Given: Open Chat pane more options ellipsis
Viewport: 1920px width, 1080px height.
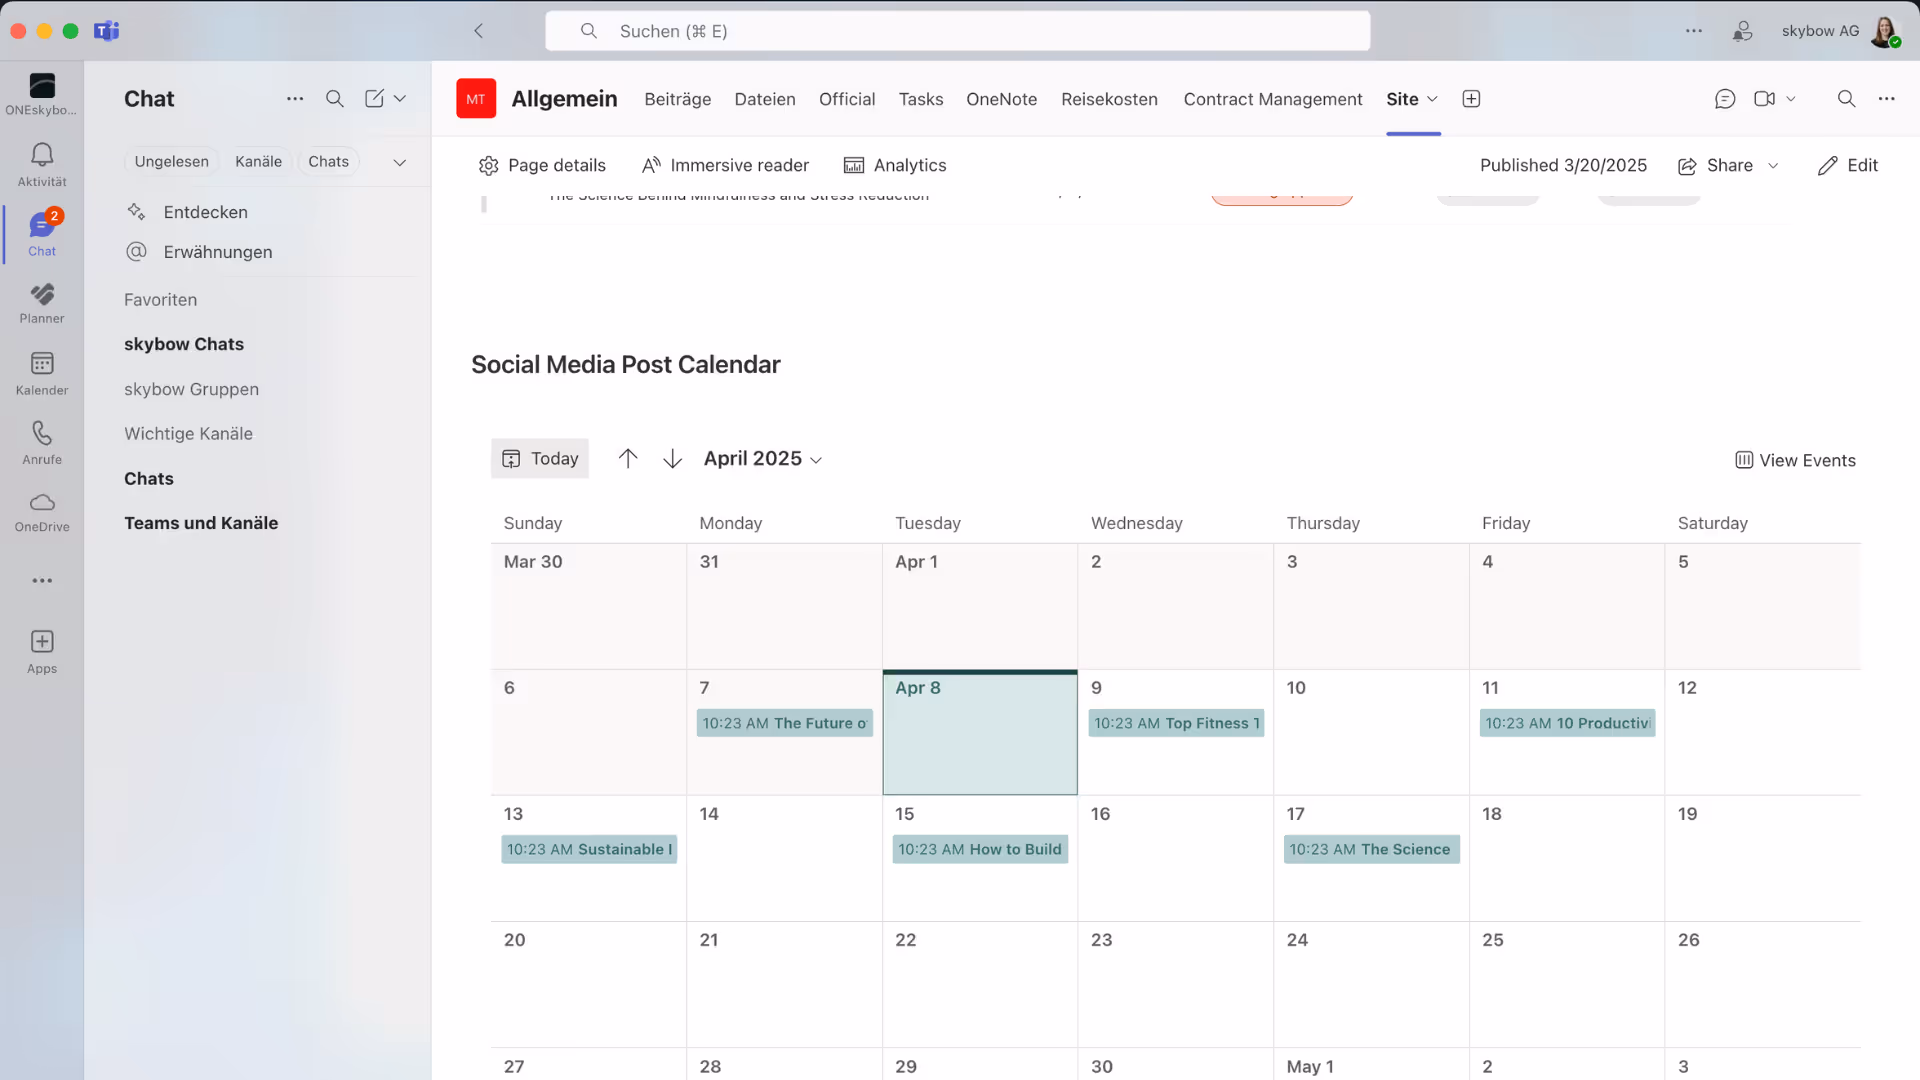Looking at the screenshot, I should 295,98.
